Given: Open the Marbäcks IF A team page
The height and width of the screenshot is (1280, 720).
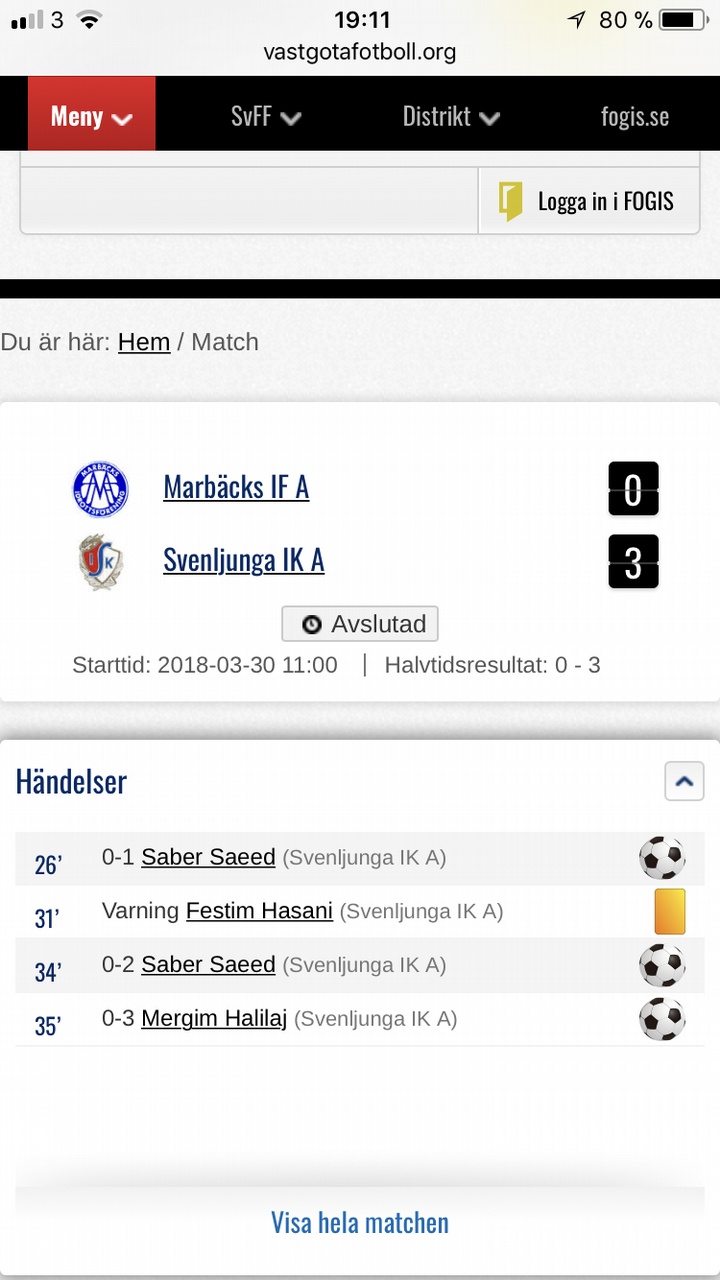Looking at the screenshot, I should point(236,487).
